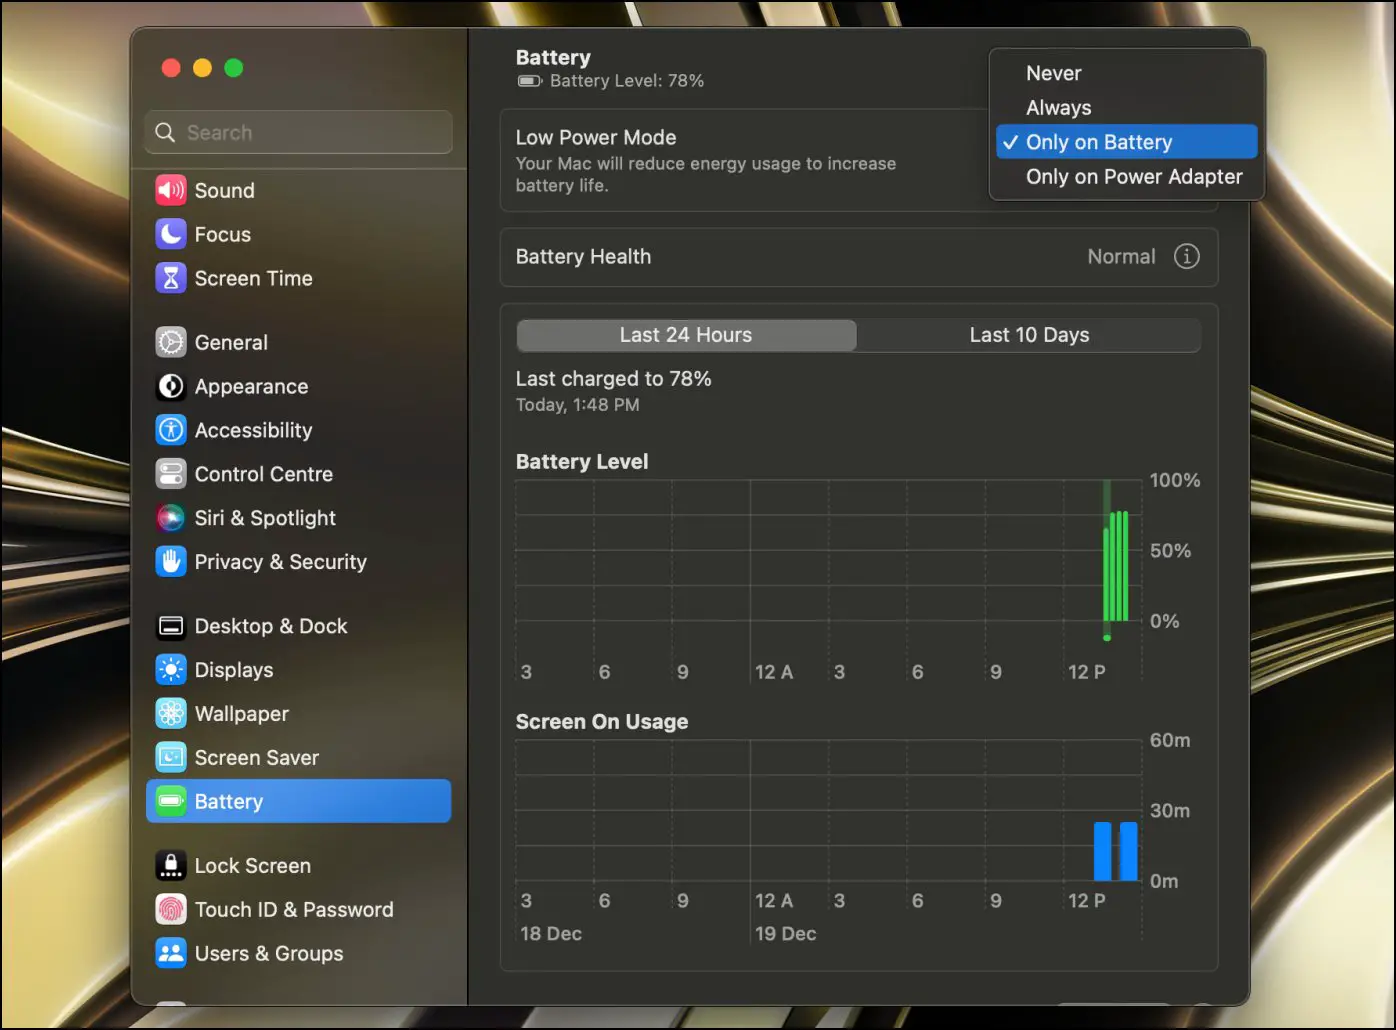Open Sound settings via speaker icon
The image size is (1396, 1030).
[171, 190]
